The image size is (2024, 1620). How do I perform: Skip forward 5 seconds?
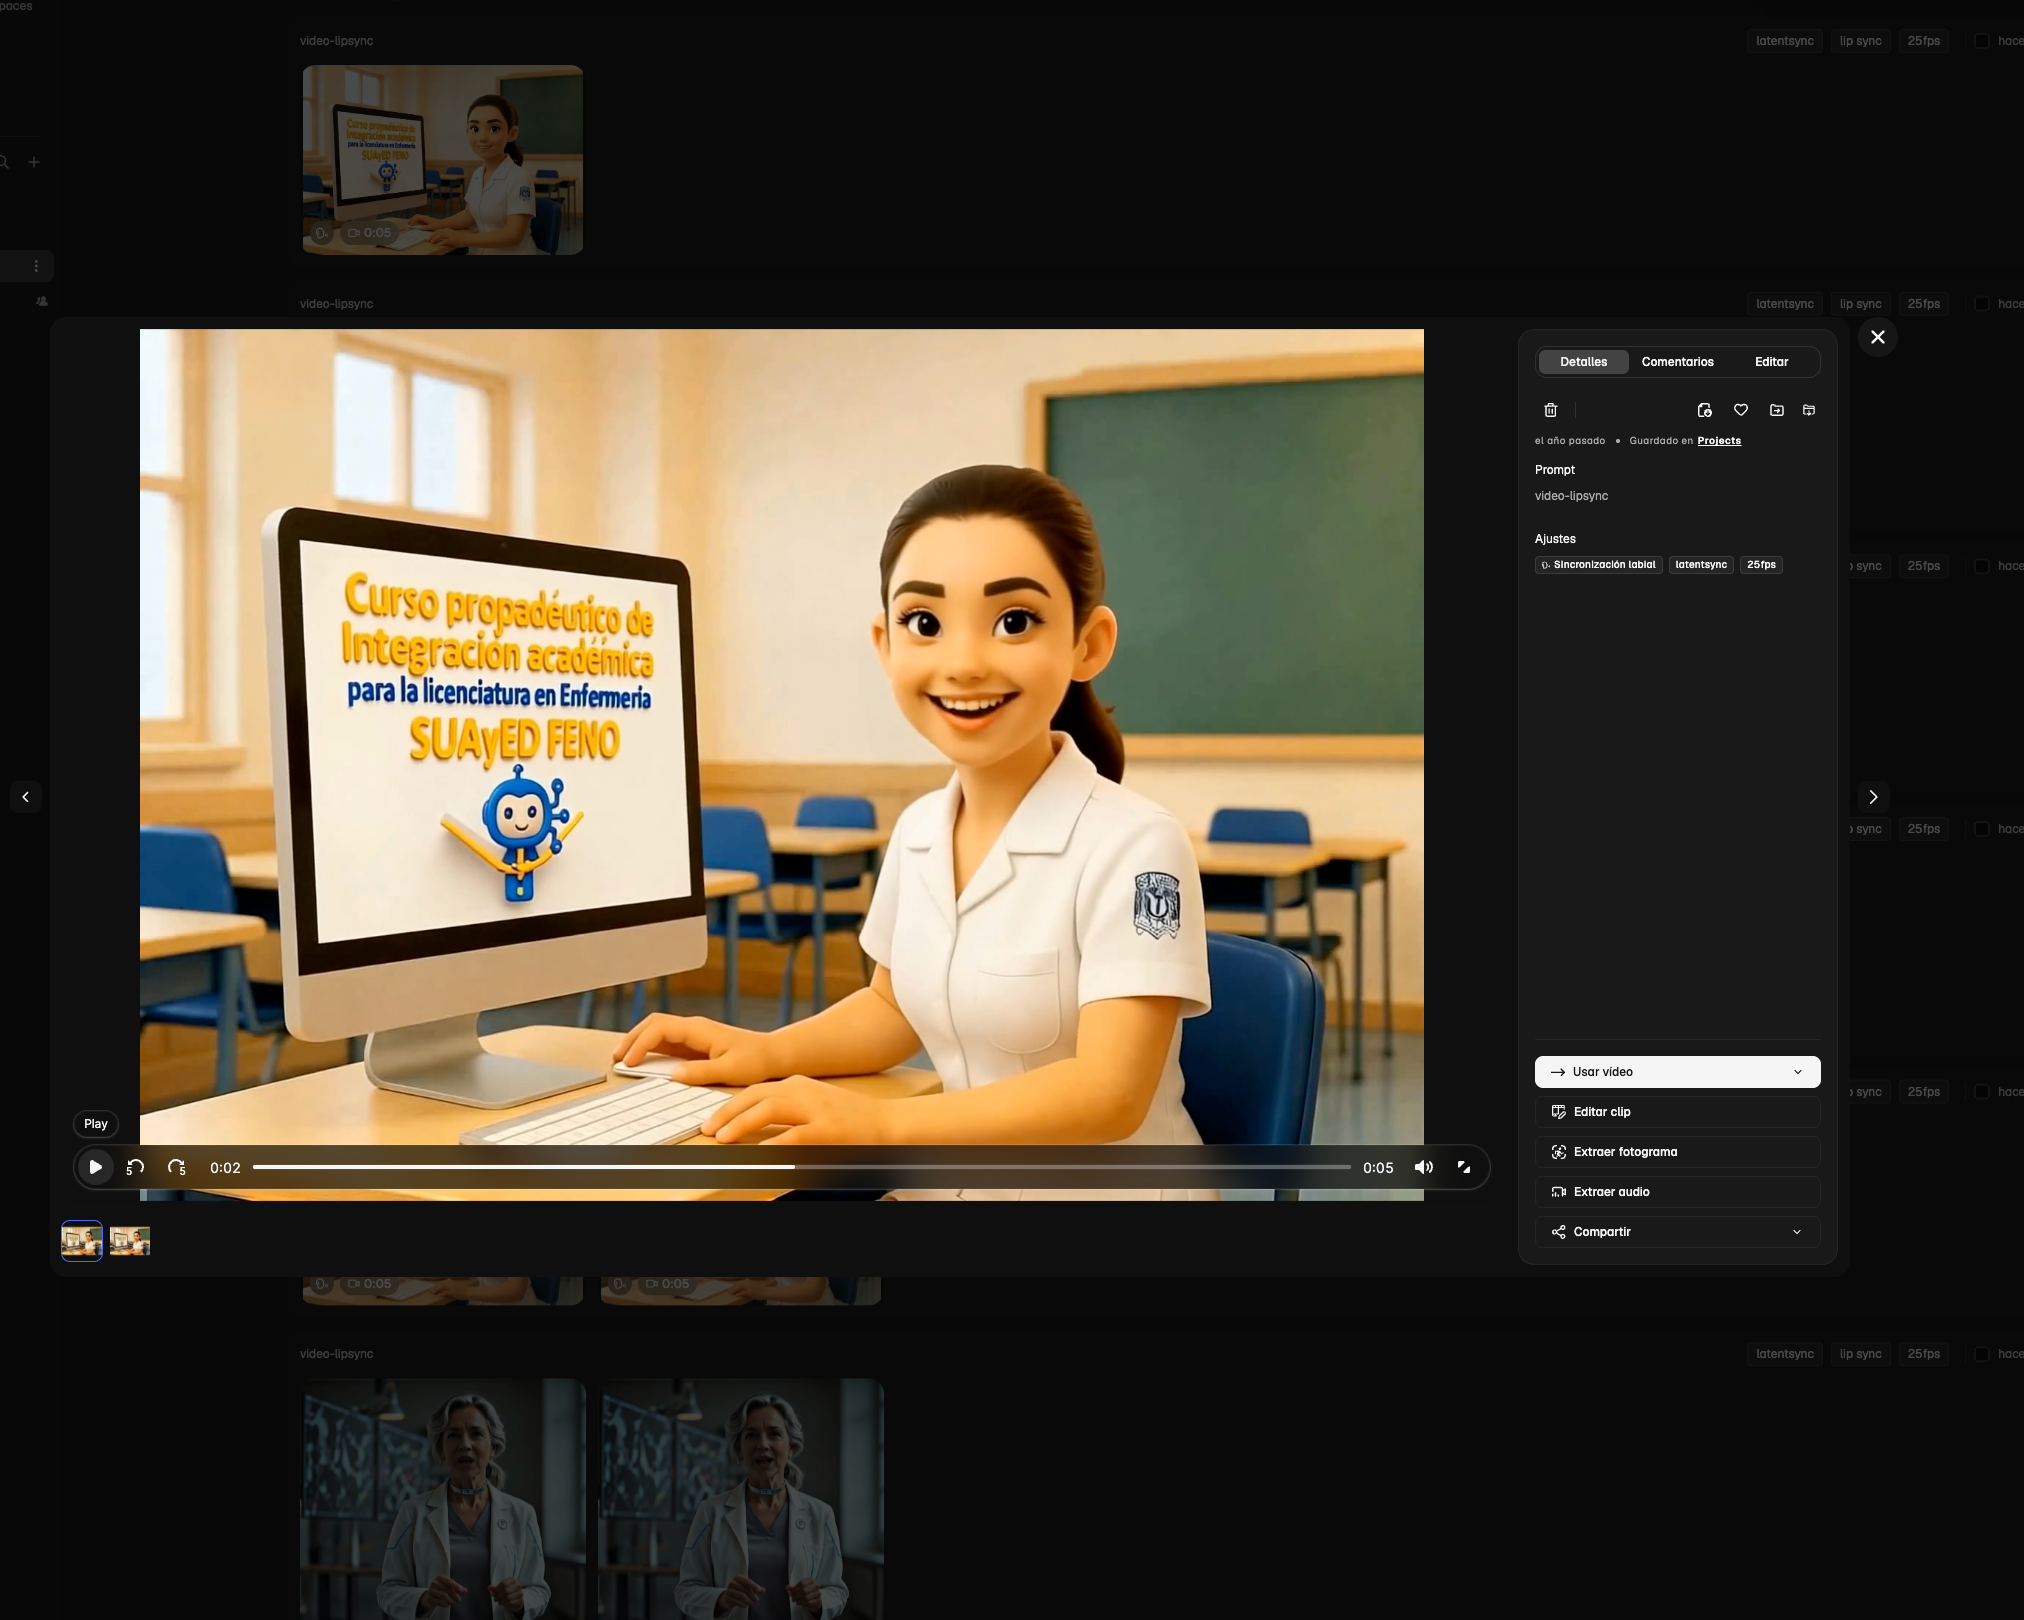[177, 1167]
